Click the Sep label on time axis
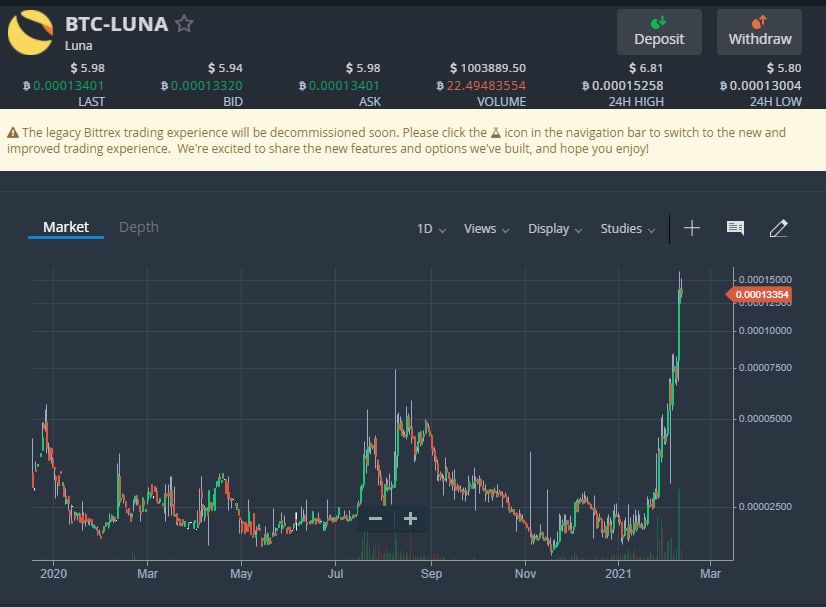The height and width of the screenshot is (607, 826). [431, 573]
